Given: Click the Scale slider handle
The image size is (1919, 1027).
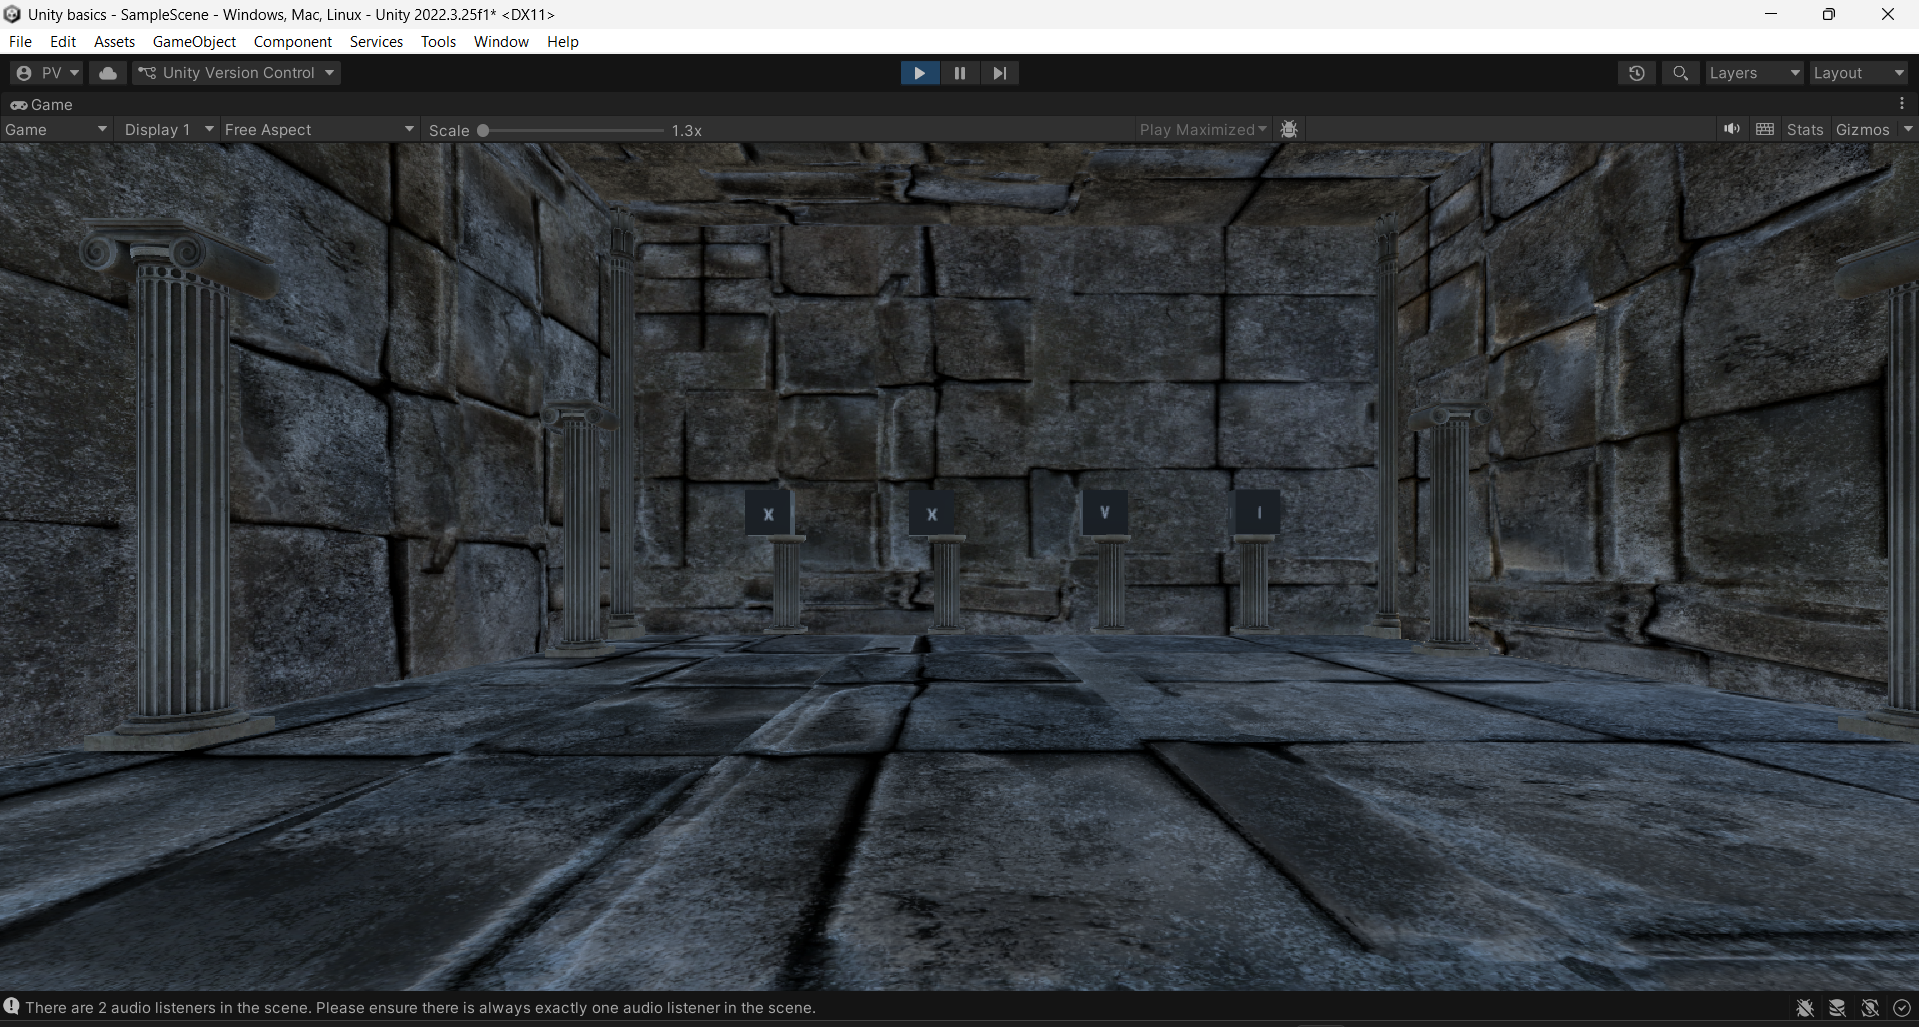Looking at the screenshot, I should (x=483, y=130).
